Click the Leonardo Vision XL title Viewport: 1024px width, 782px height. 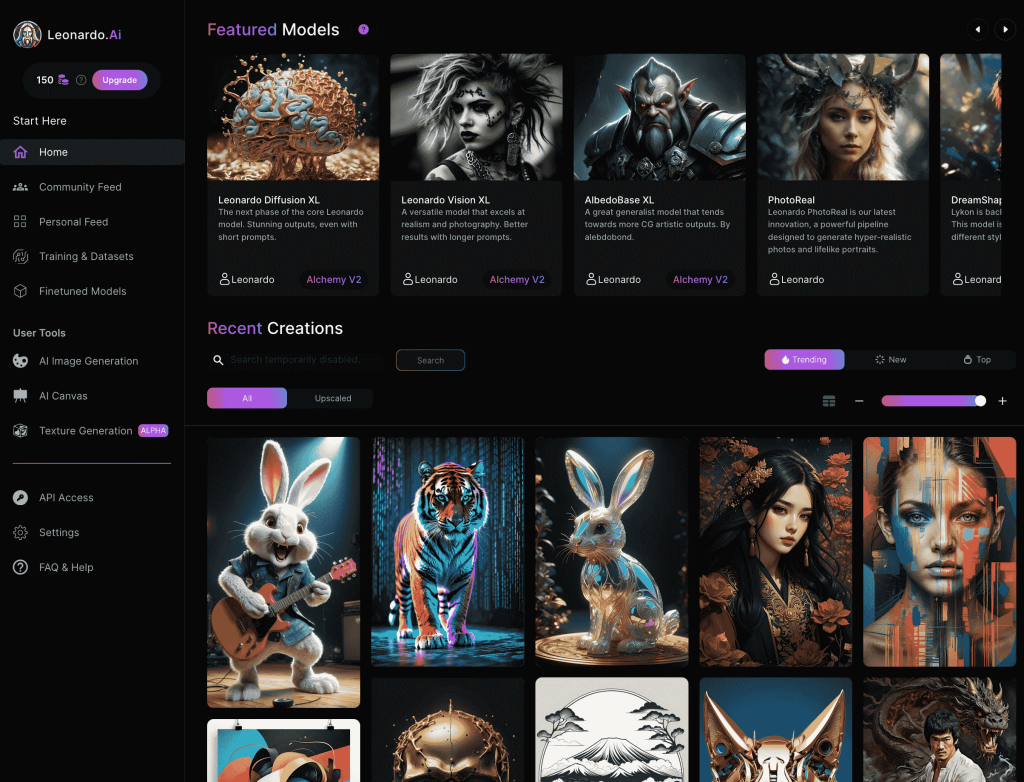(x=445, y=200)
